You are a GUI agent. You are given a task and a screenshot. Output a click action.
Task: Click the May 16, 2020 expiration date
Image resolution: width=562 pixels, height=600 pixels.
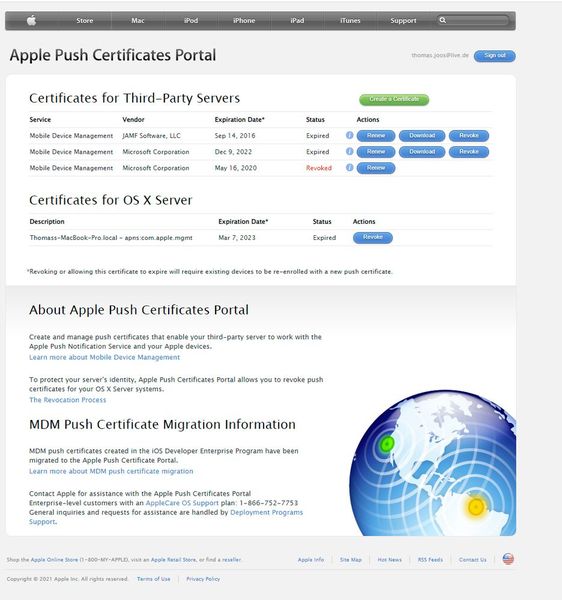tap(236, 168)
